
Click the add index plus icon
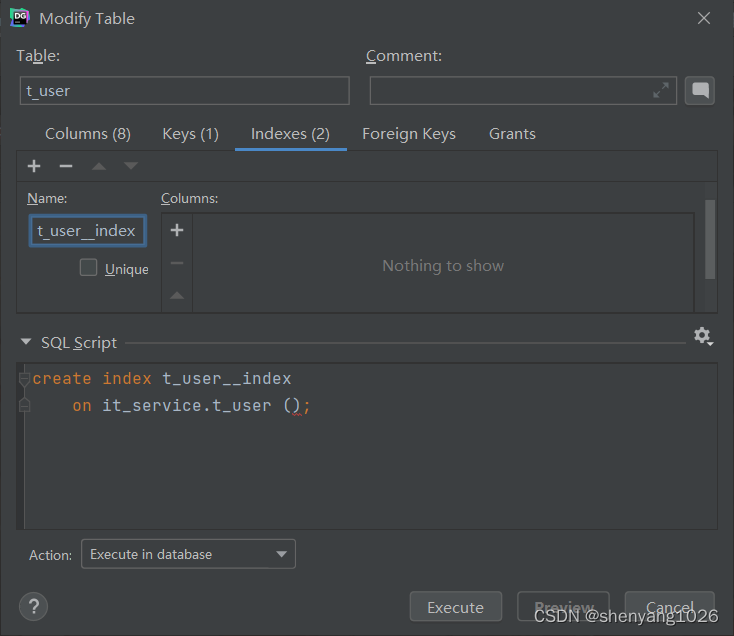click(34, 166)
